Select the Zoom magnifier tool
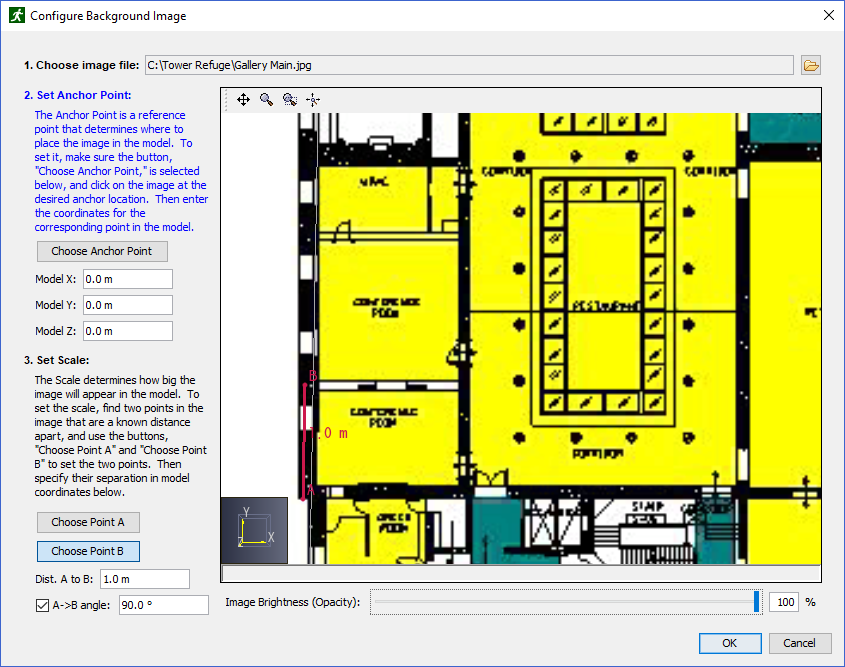Image resolution: width=845 pixels, height=667 pixels. pos(266,100)
